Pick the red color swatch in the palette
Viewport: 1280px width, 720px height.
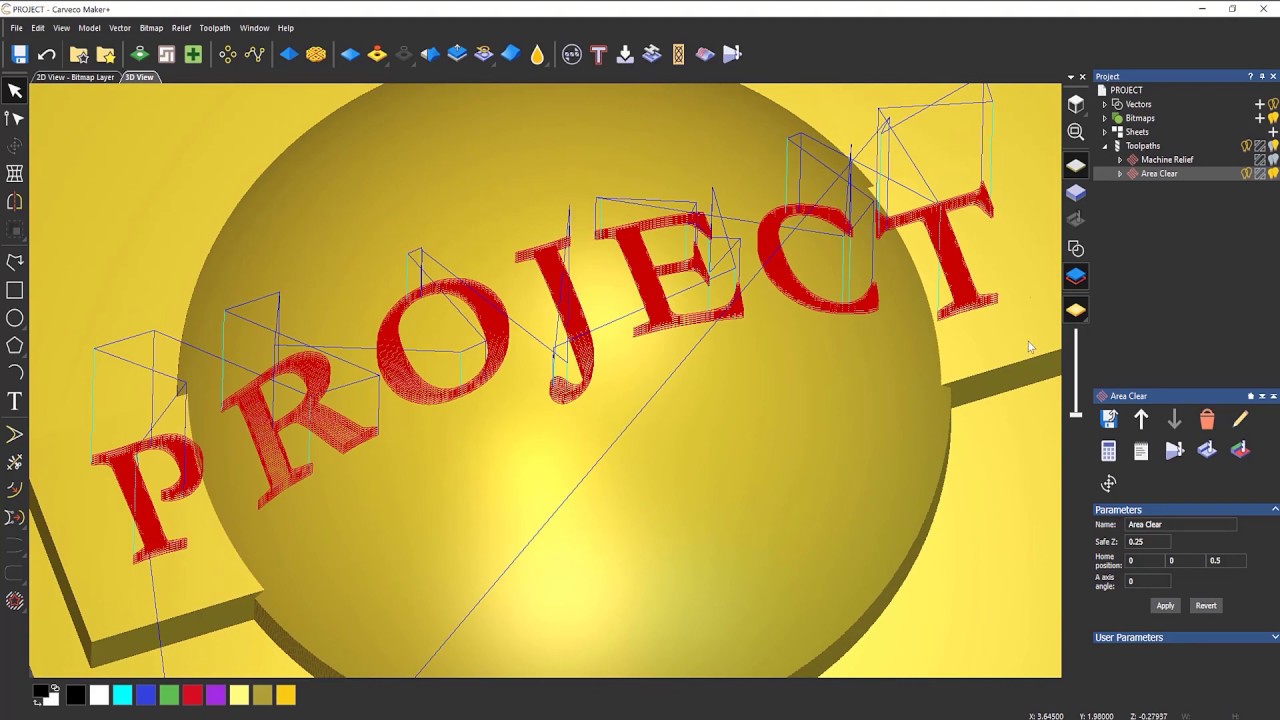coord(192,695)
